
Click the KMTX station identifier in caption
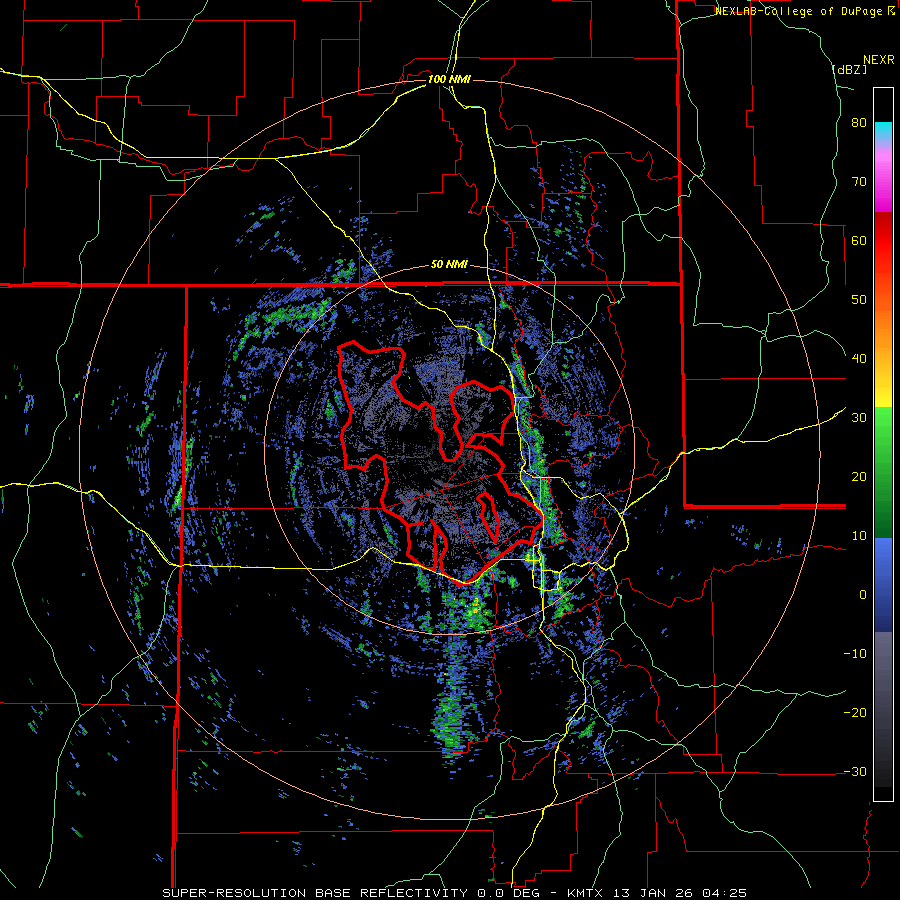587,893
